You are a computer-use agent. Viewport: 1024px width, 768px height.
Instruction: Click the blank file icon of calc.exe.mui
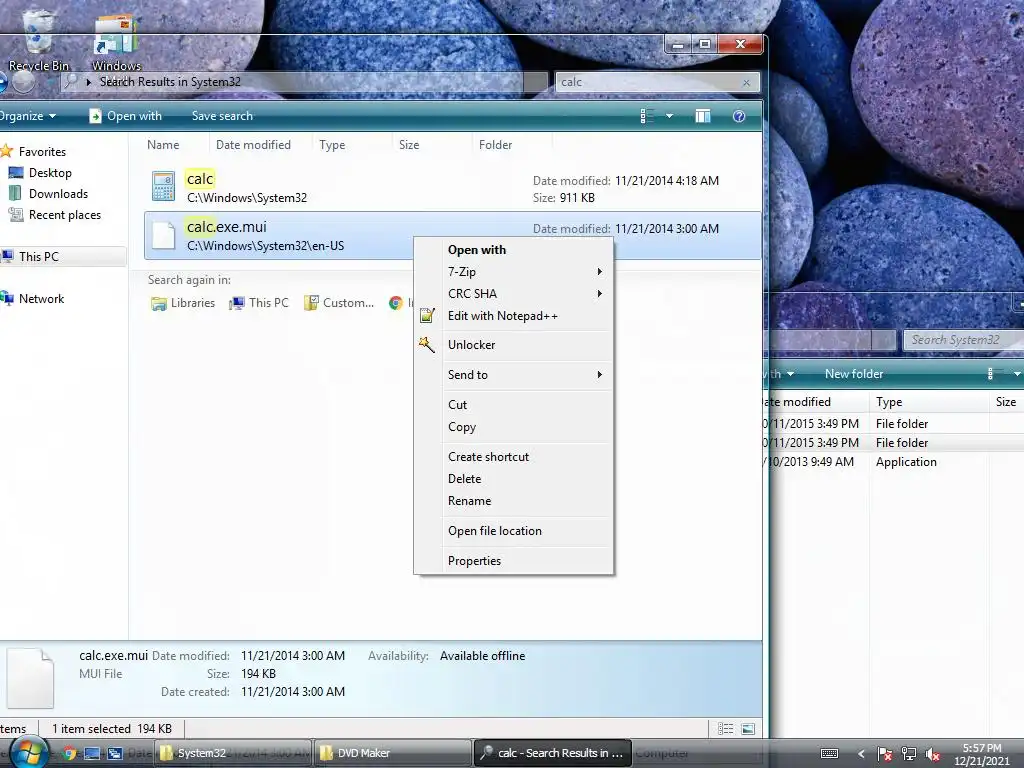click(163, 235)
